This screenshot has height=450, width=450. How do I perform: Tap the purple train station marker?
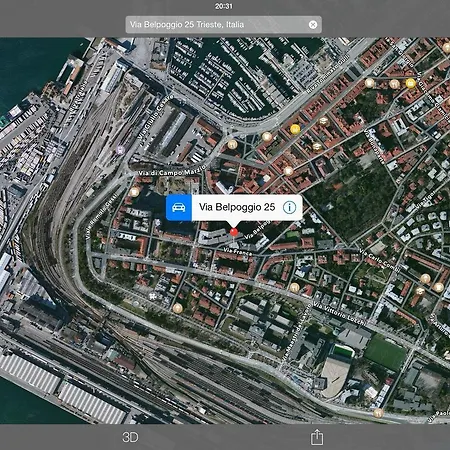[x=120, y=150]
